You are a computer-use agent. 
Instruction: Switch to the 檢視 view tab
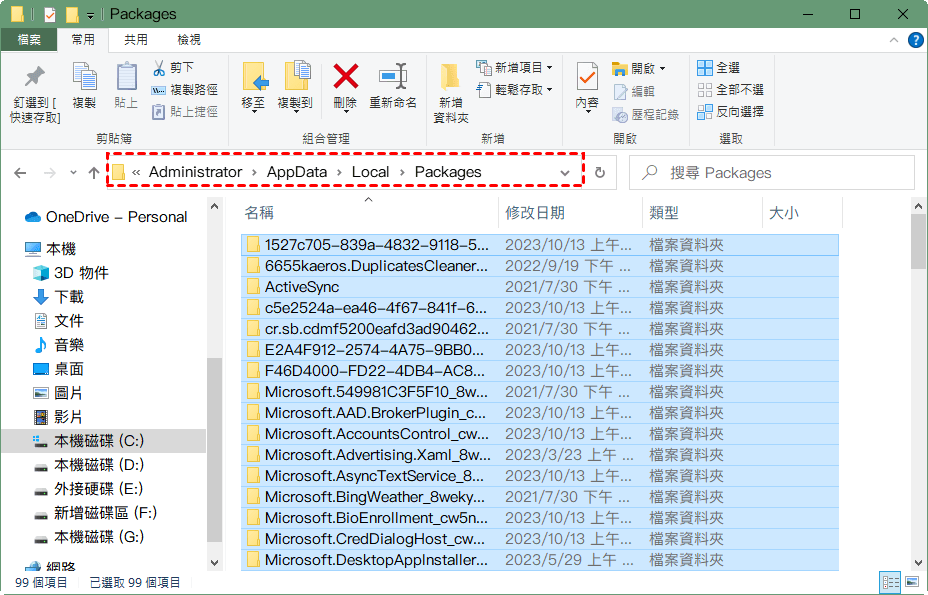point(189,40)
